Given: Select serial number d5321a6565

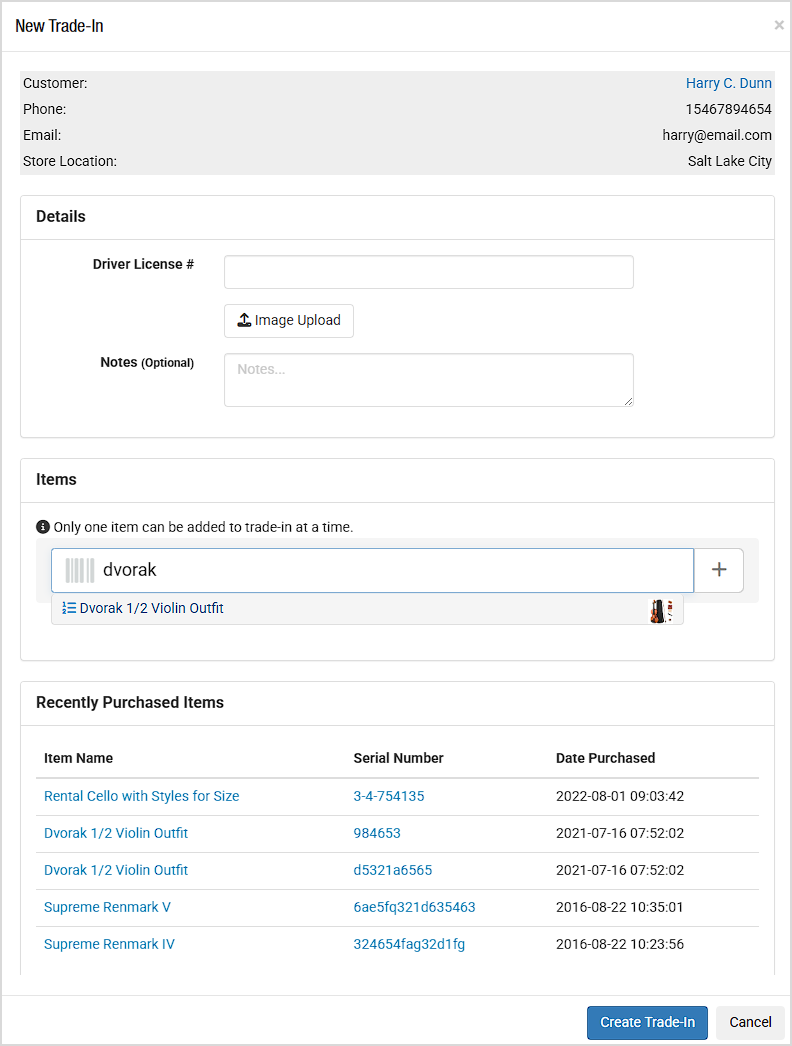Looking at the screenshot, I should click(393, 870).
